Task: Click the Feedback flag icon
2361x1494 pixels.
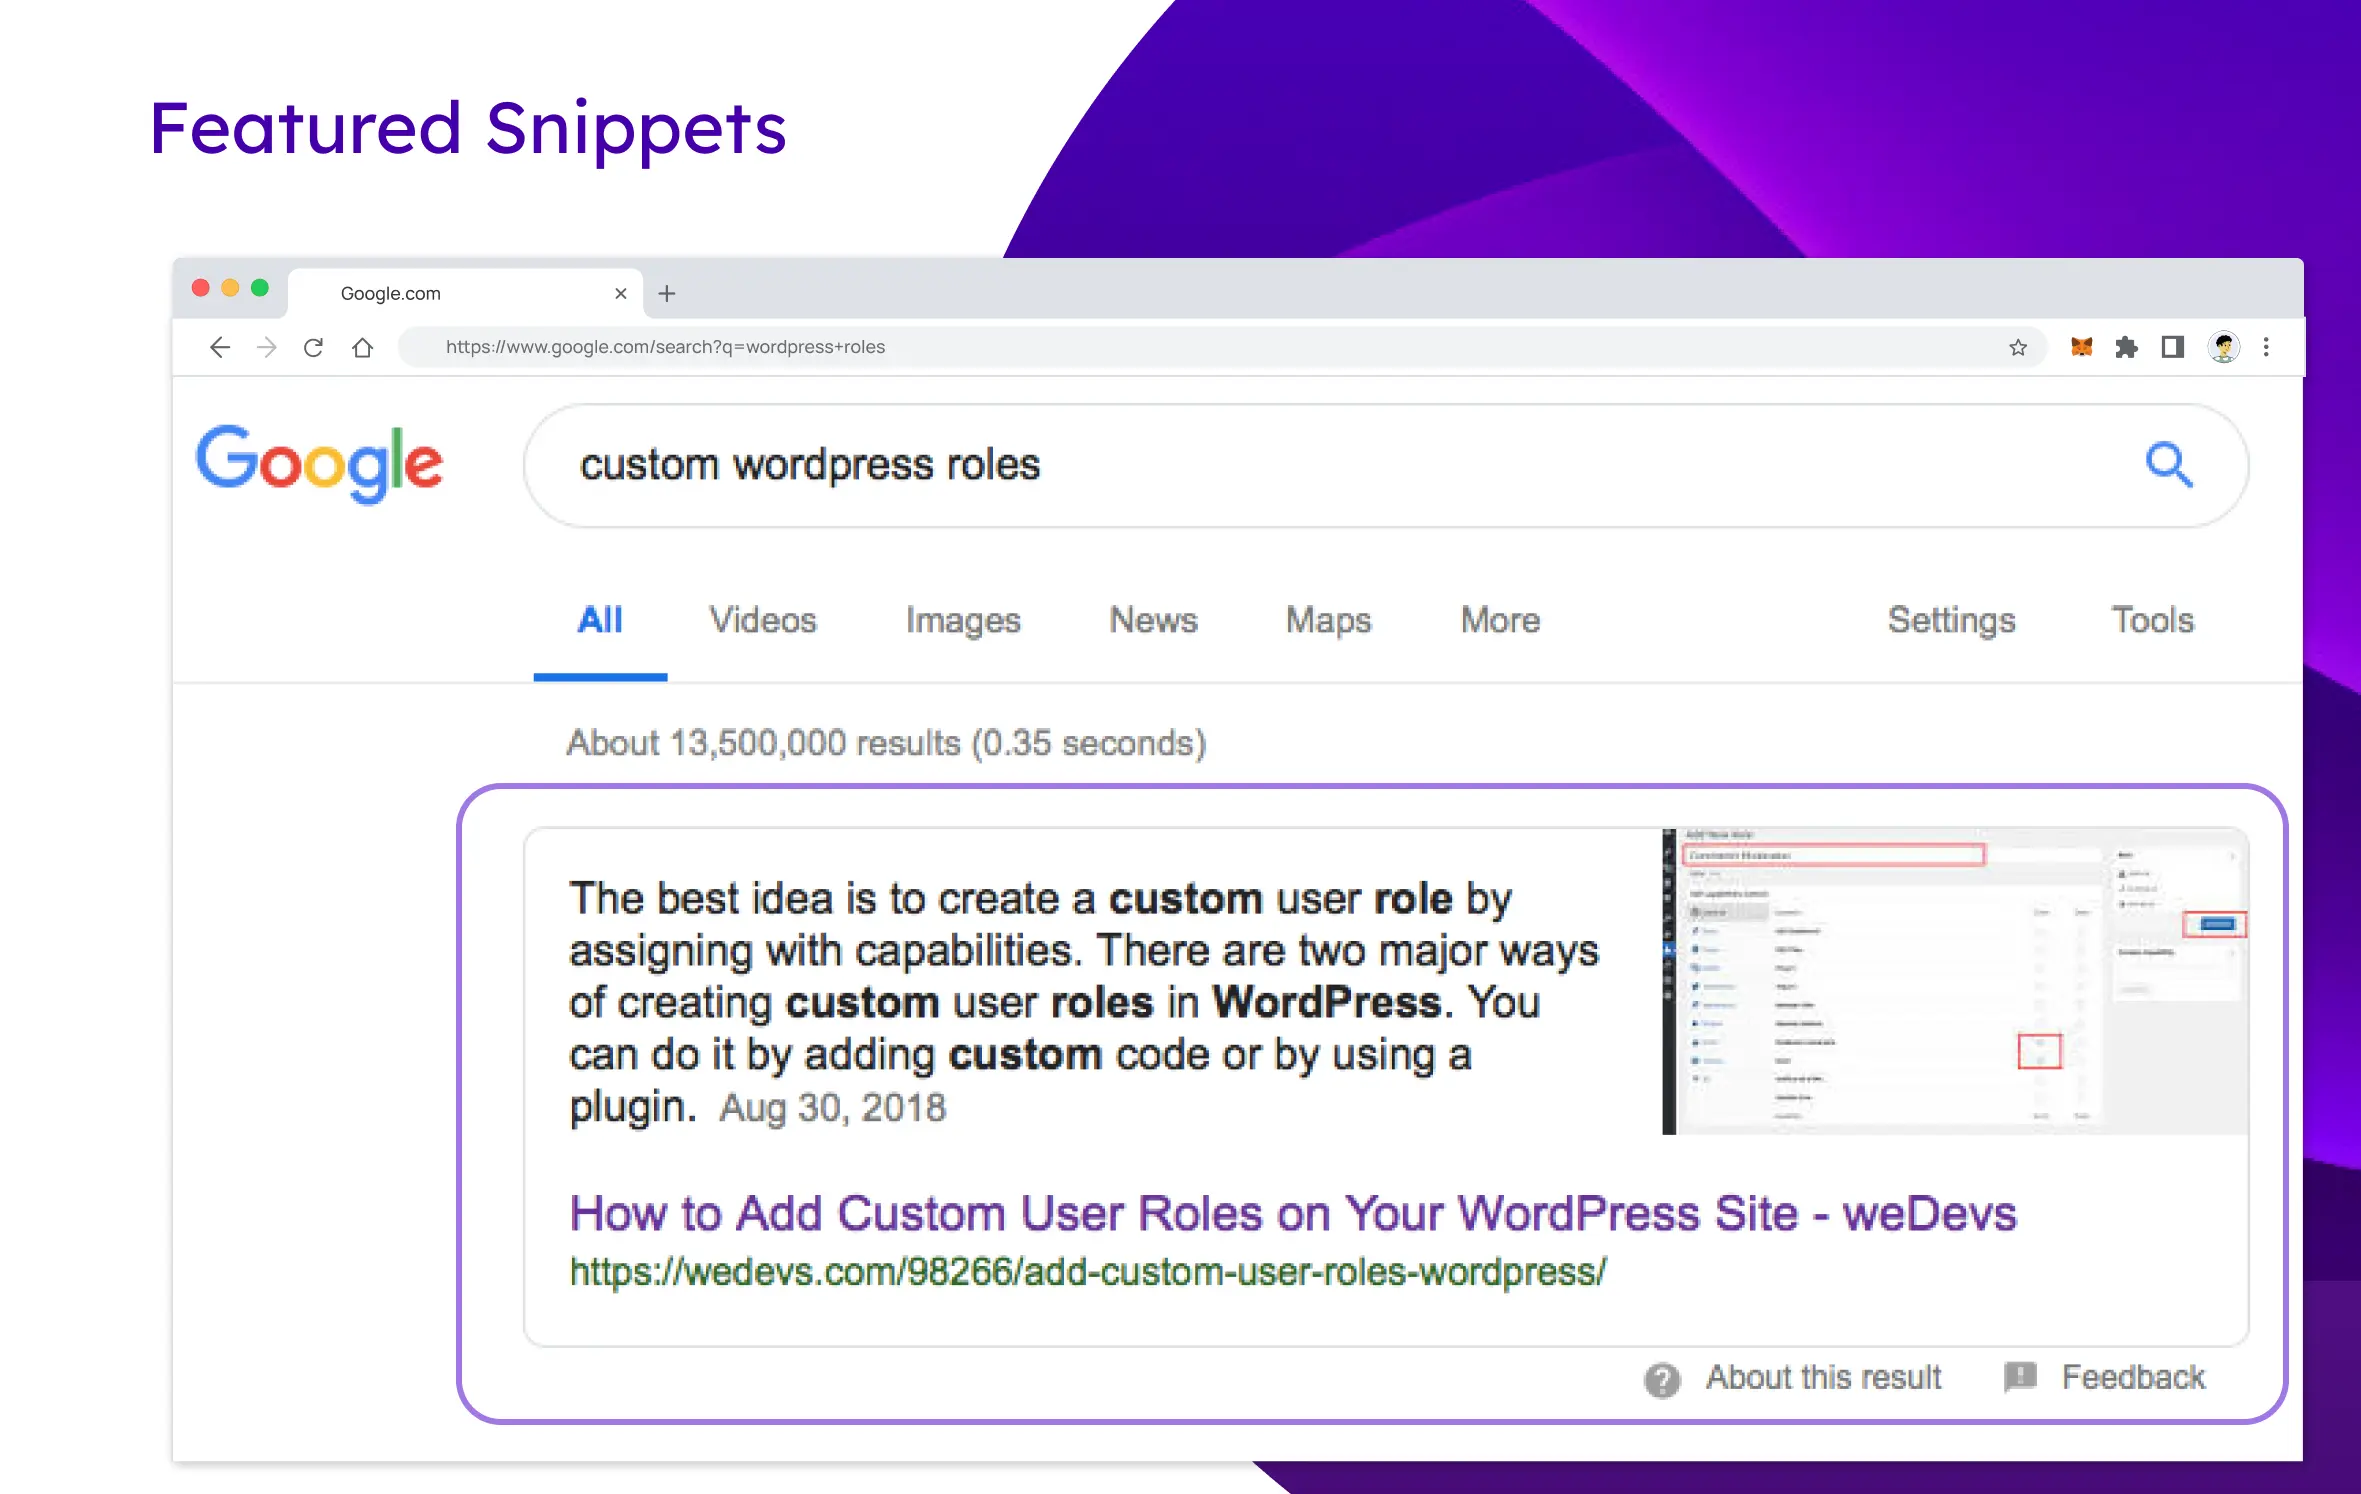Action: (x=2020, y=1377)
